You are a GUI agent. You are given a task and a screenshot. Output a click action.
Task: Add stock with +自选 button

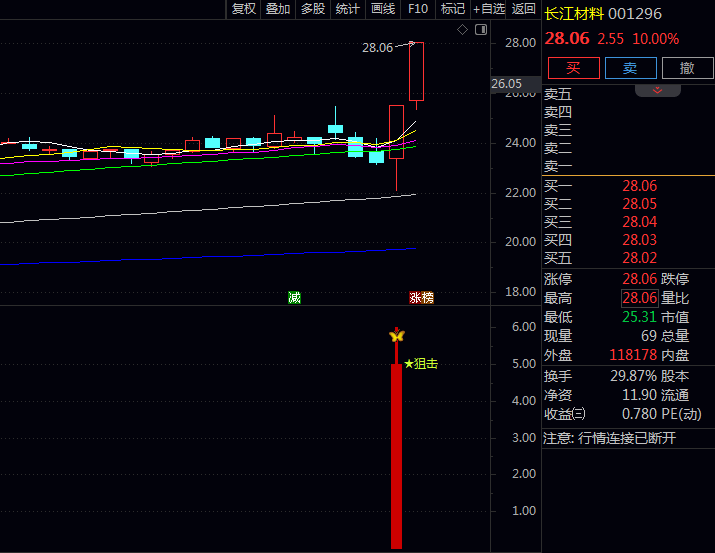click(488, 9)
